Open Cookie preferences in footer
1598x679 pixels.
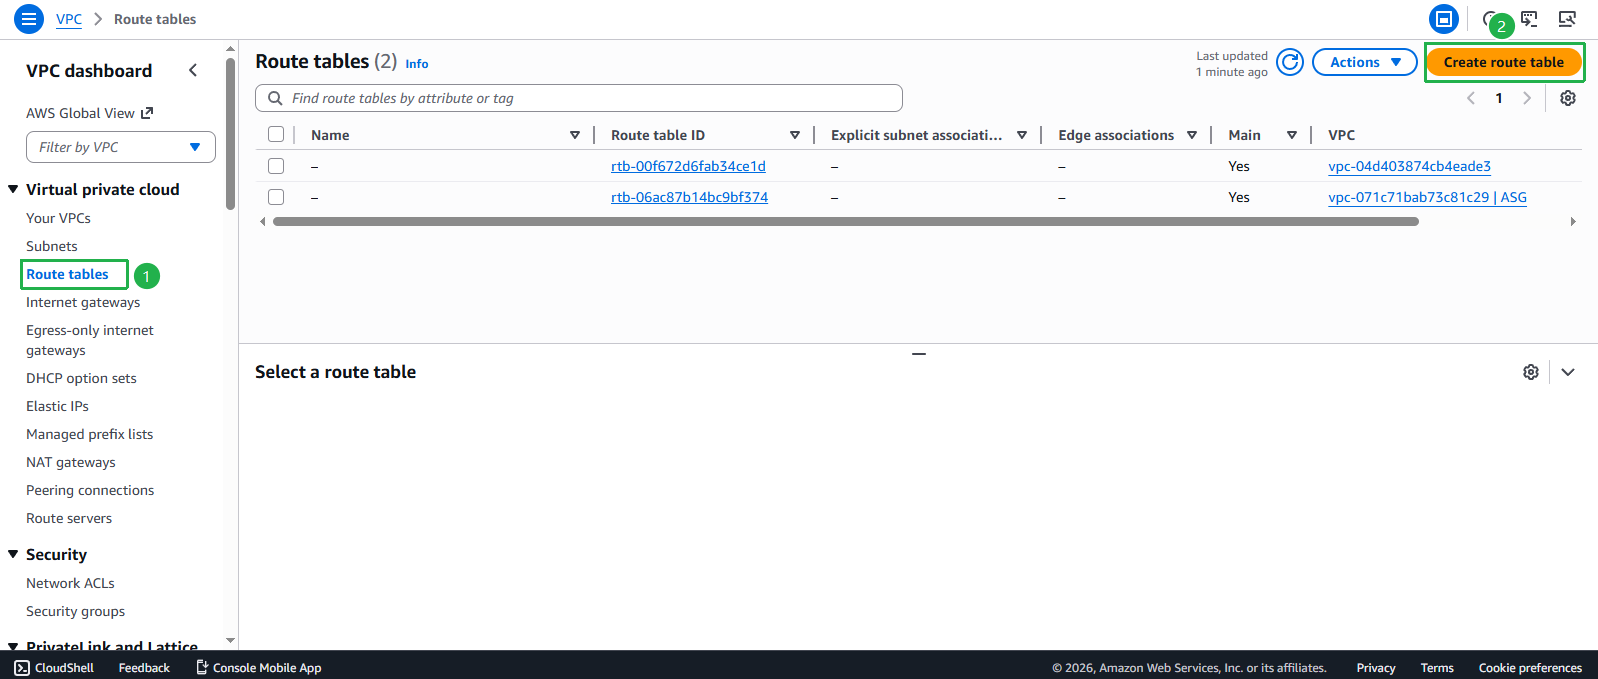click(1530, 667)
